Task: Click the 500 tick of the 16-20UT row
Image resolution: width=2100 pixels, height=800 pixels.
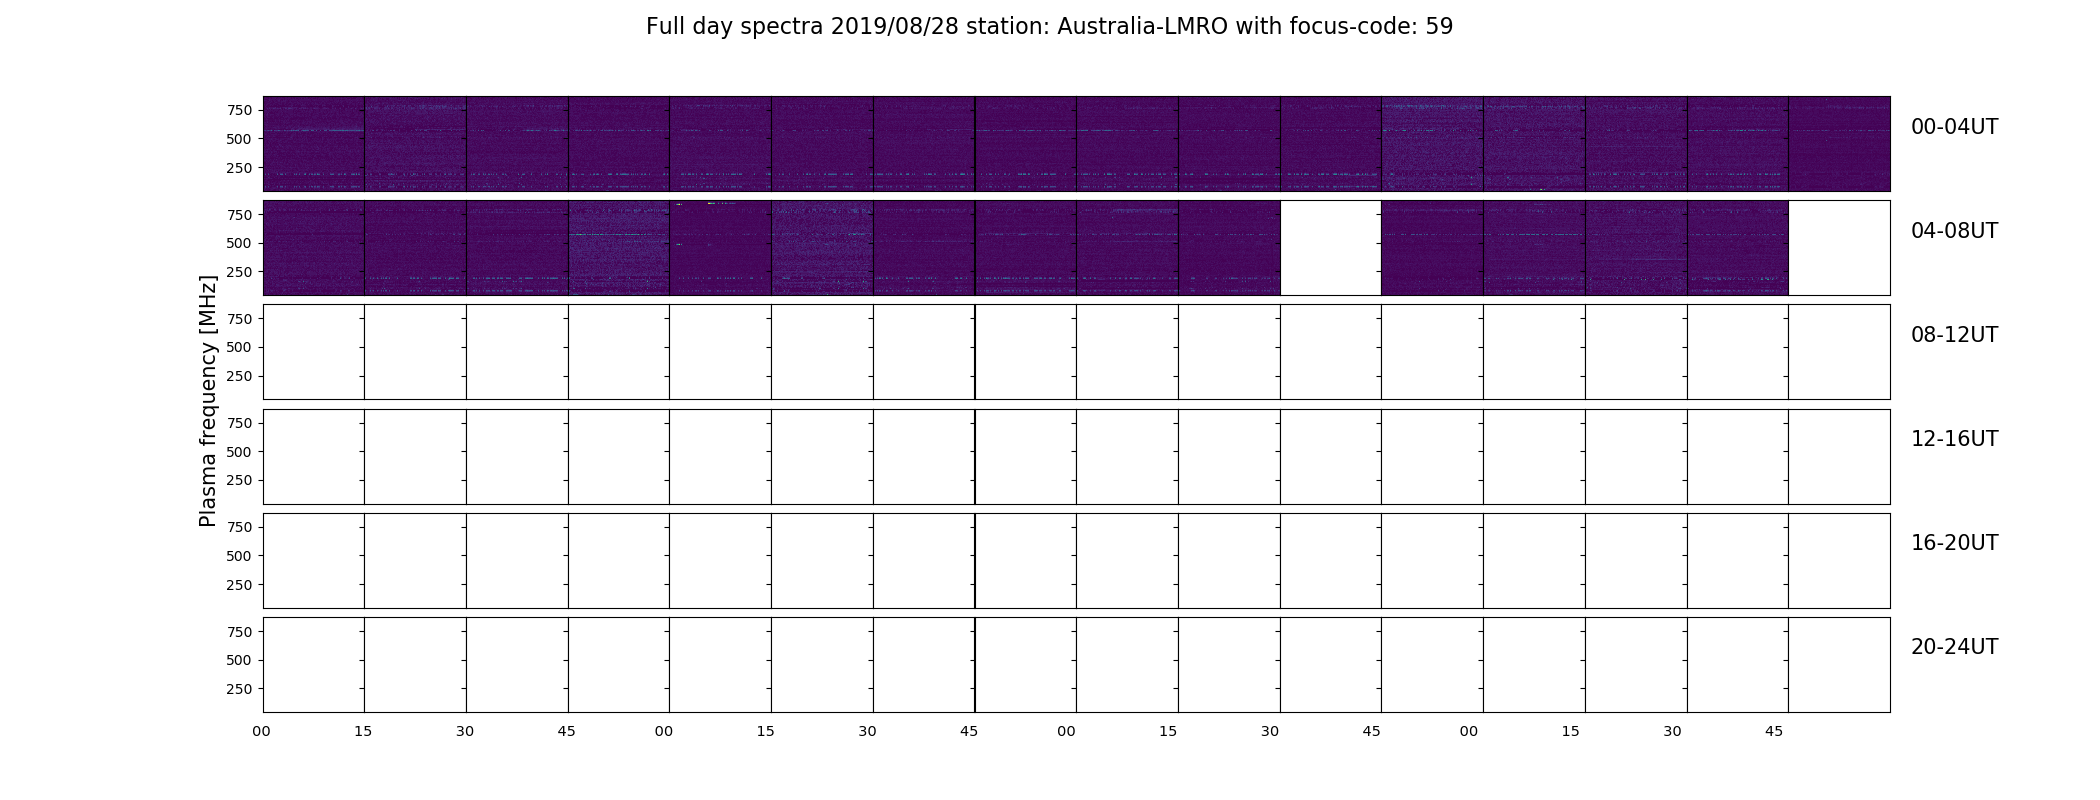Action: 239,556
